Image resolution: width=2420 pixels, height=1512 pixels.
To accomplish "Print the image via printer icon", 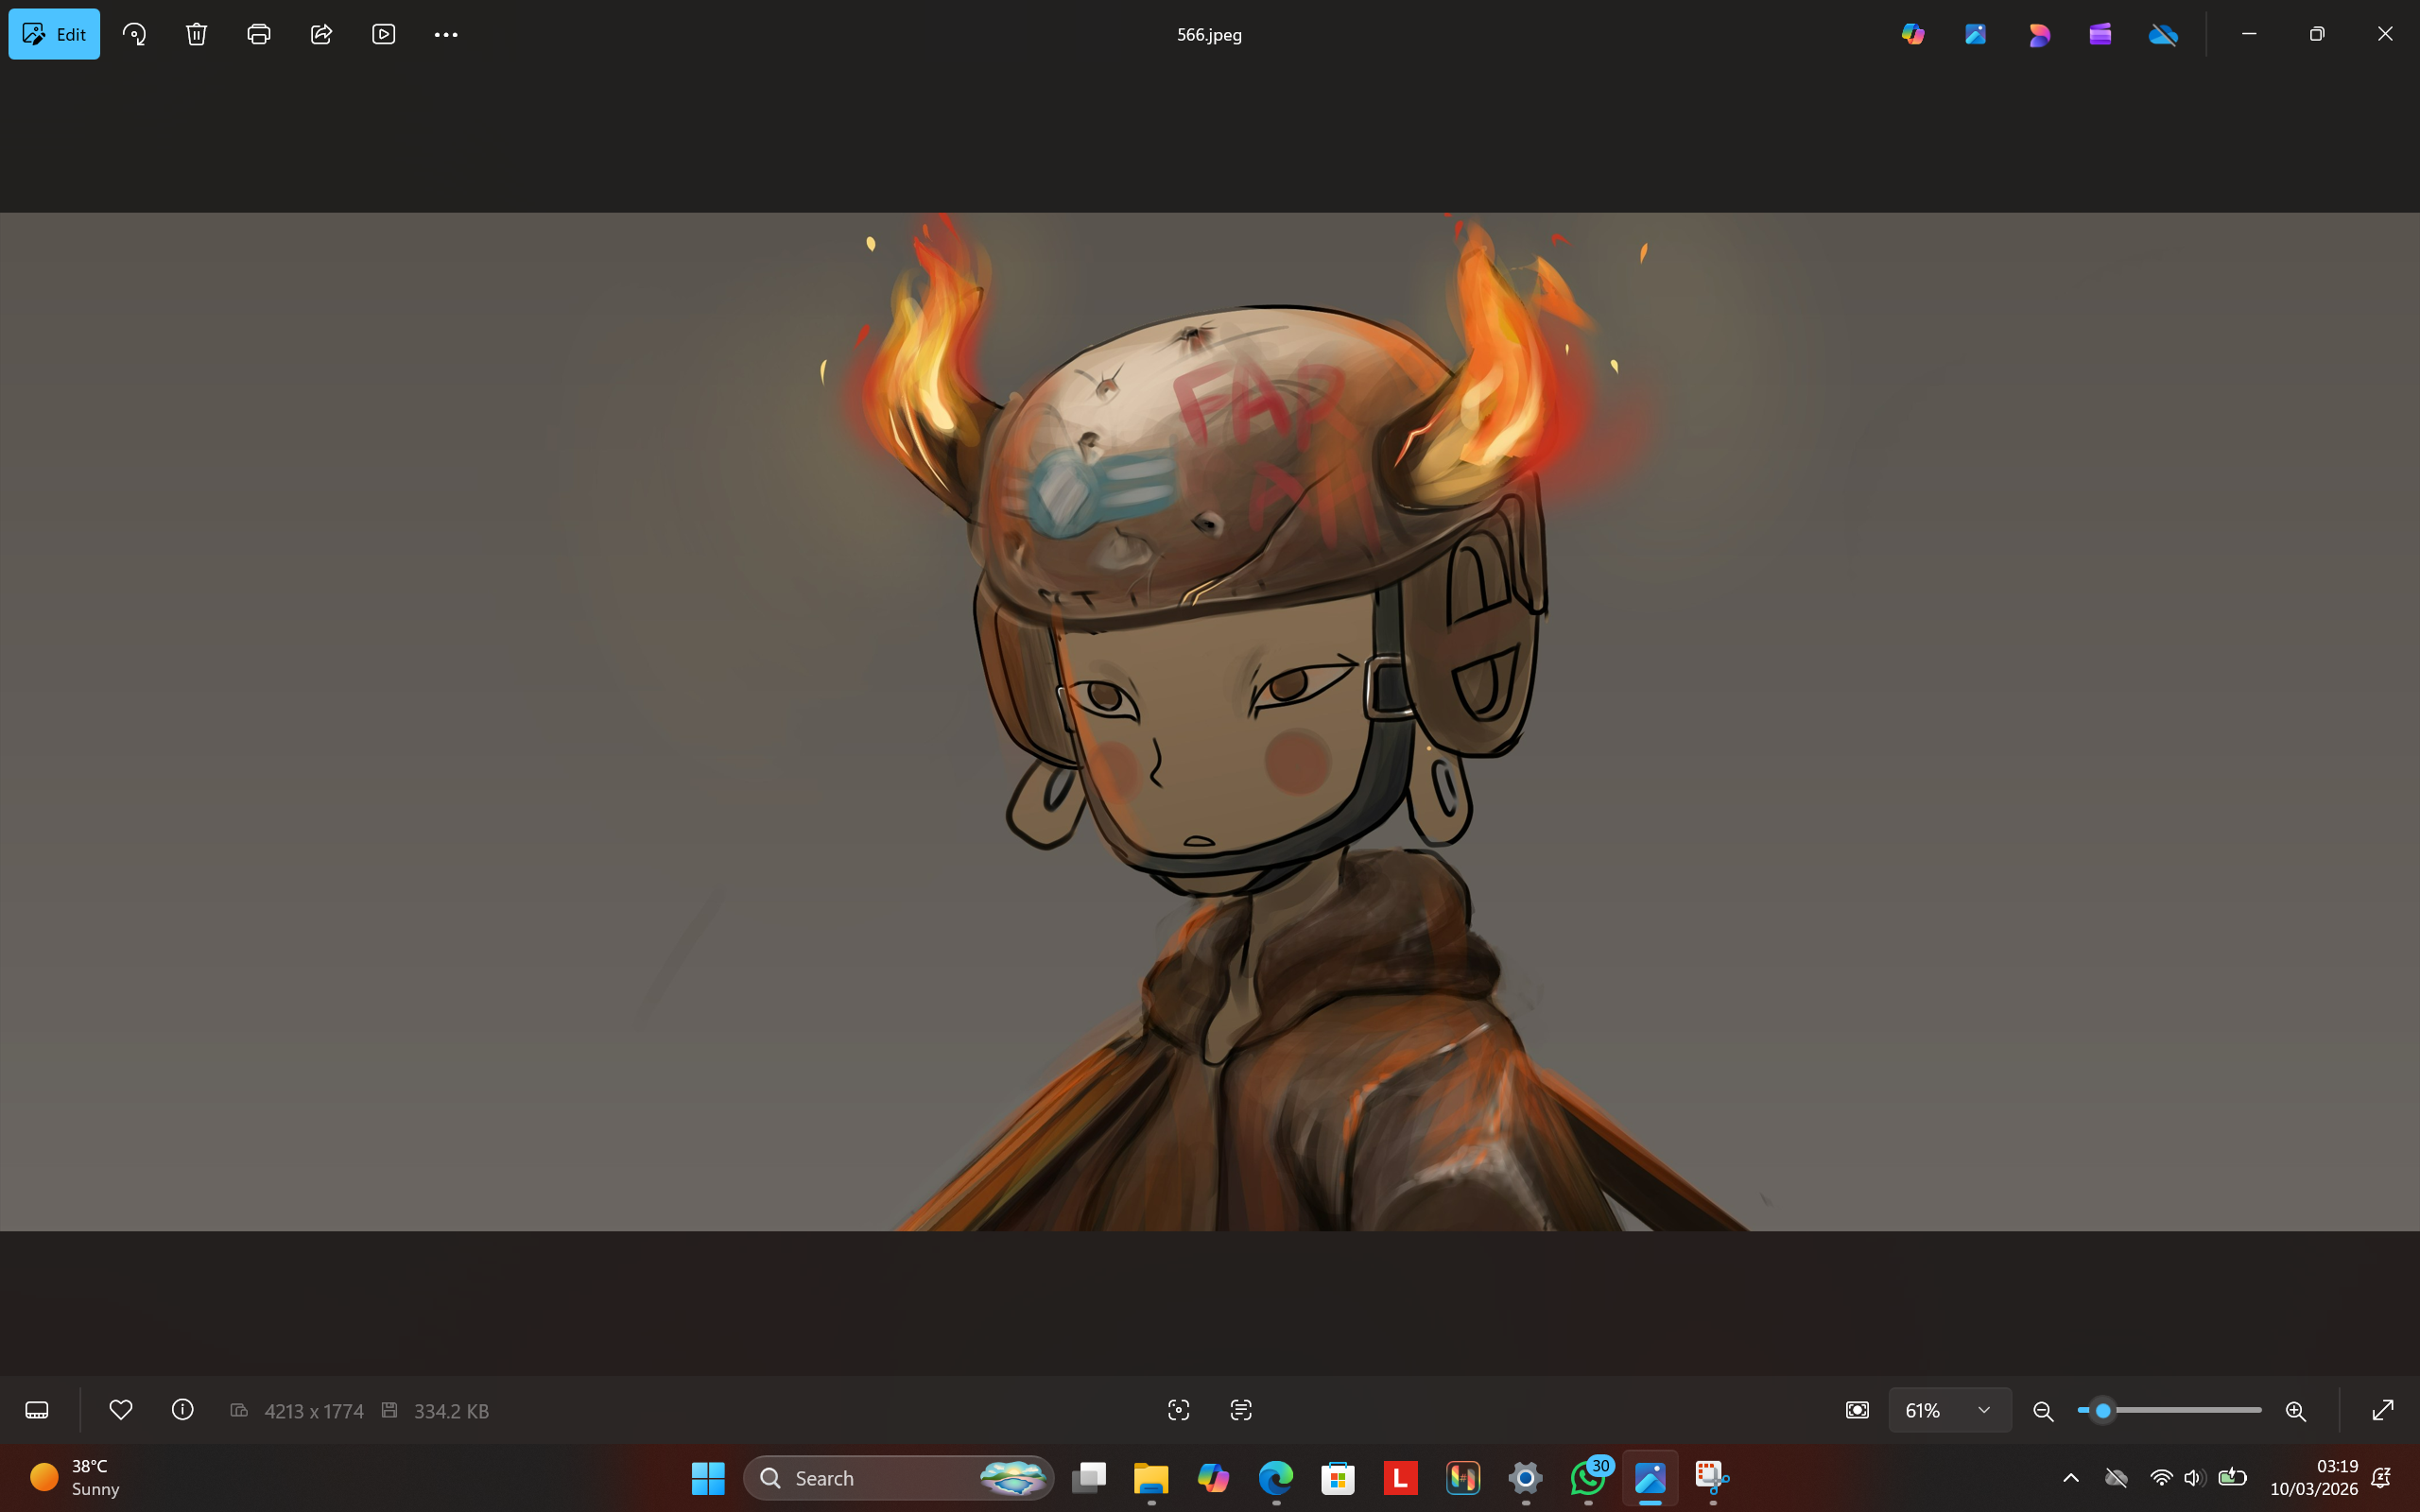I will pyautogui.click(x=259, y=34).
